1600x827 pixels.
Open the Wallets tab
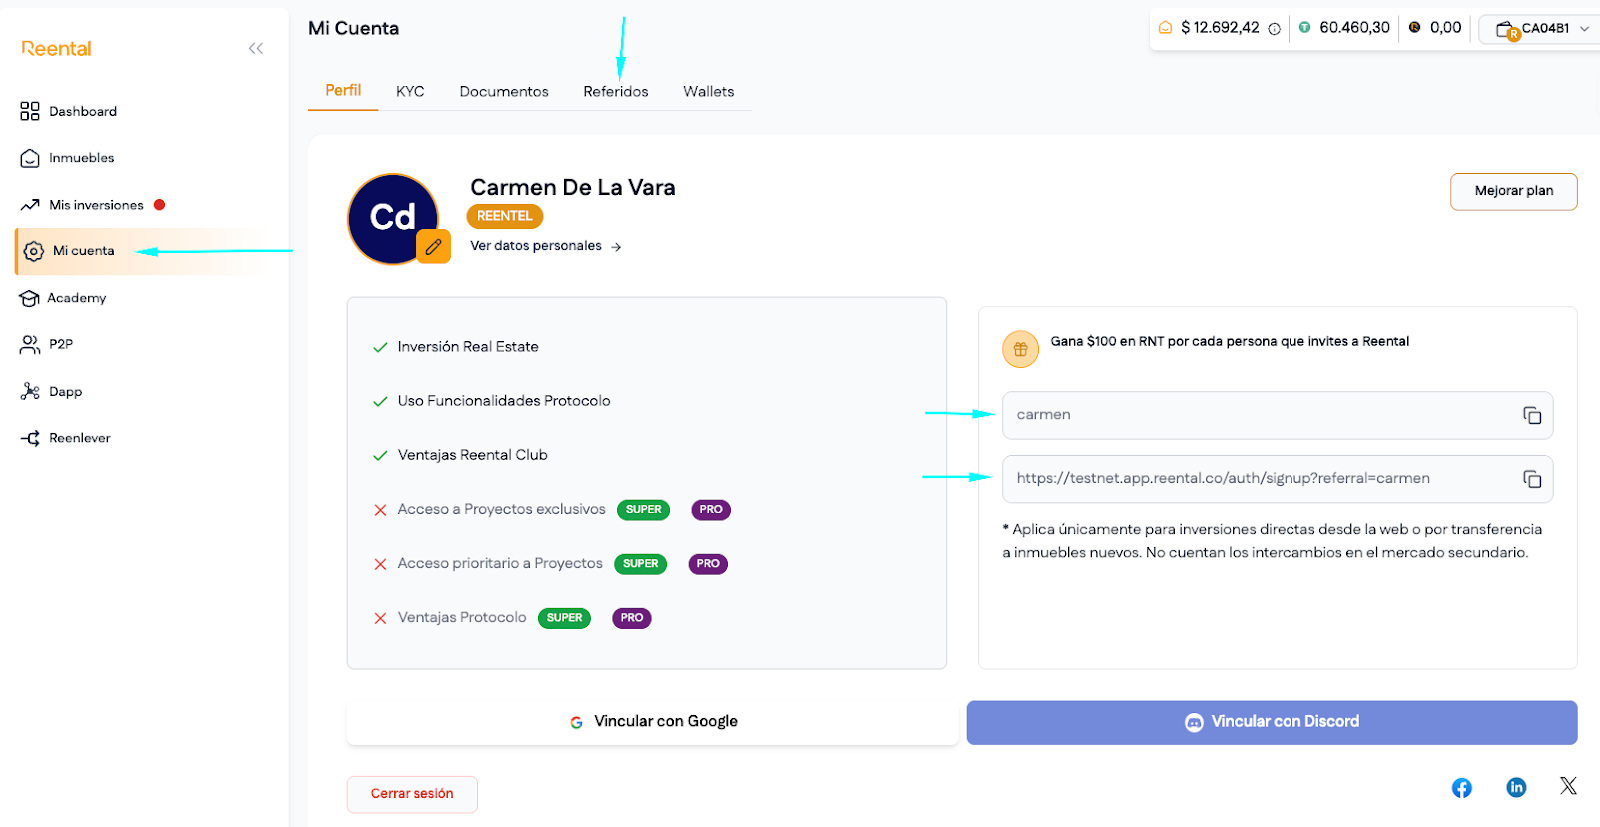(709, 91)
